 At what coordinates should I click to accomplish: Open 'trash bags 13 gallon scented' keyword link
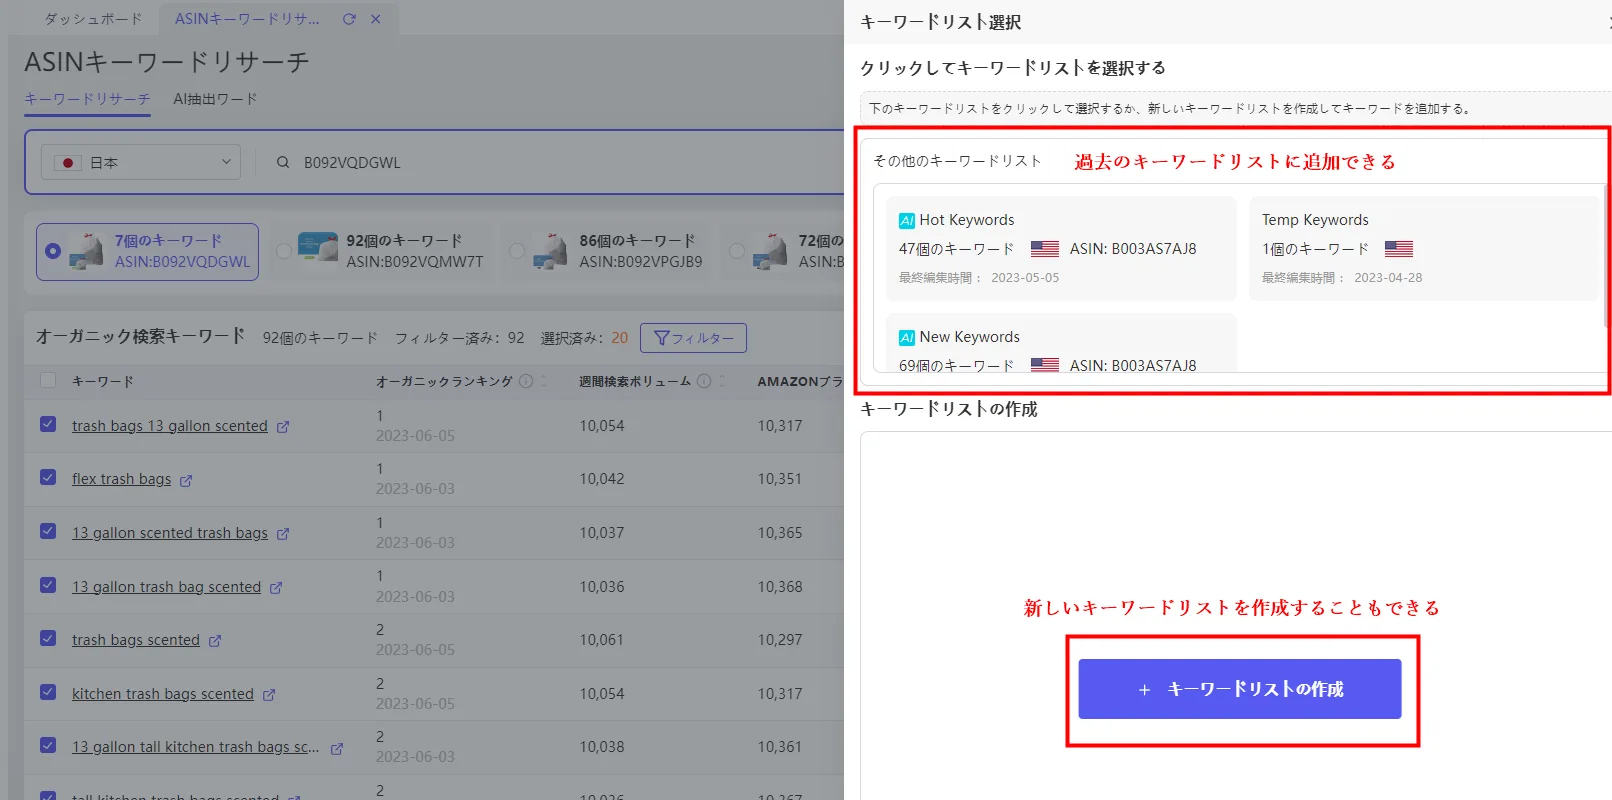(170, 426)
